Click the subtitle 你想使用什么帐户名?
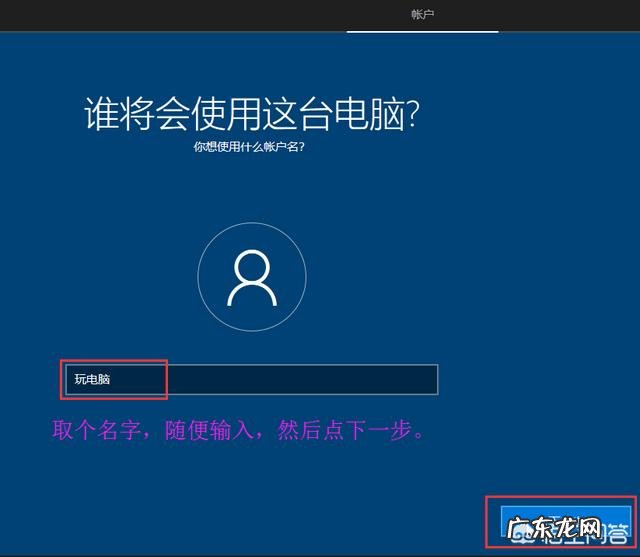Viewport: 640px width, 557px height. 249,147
